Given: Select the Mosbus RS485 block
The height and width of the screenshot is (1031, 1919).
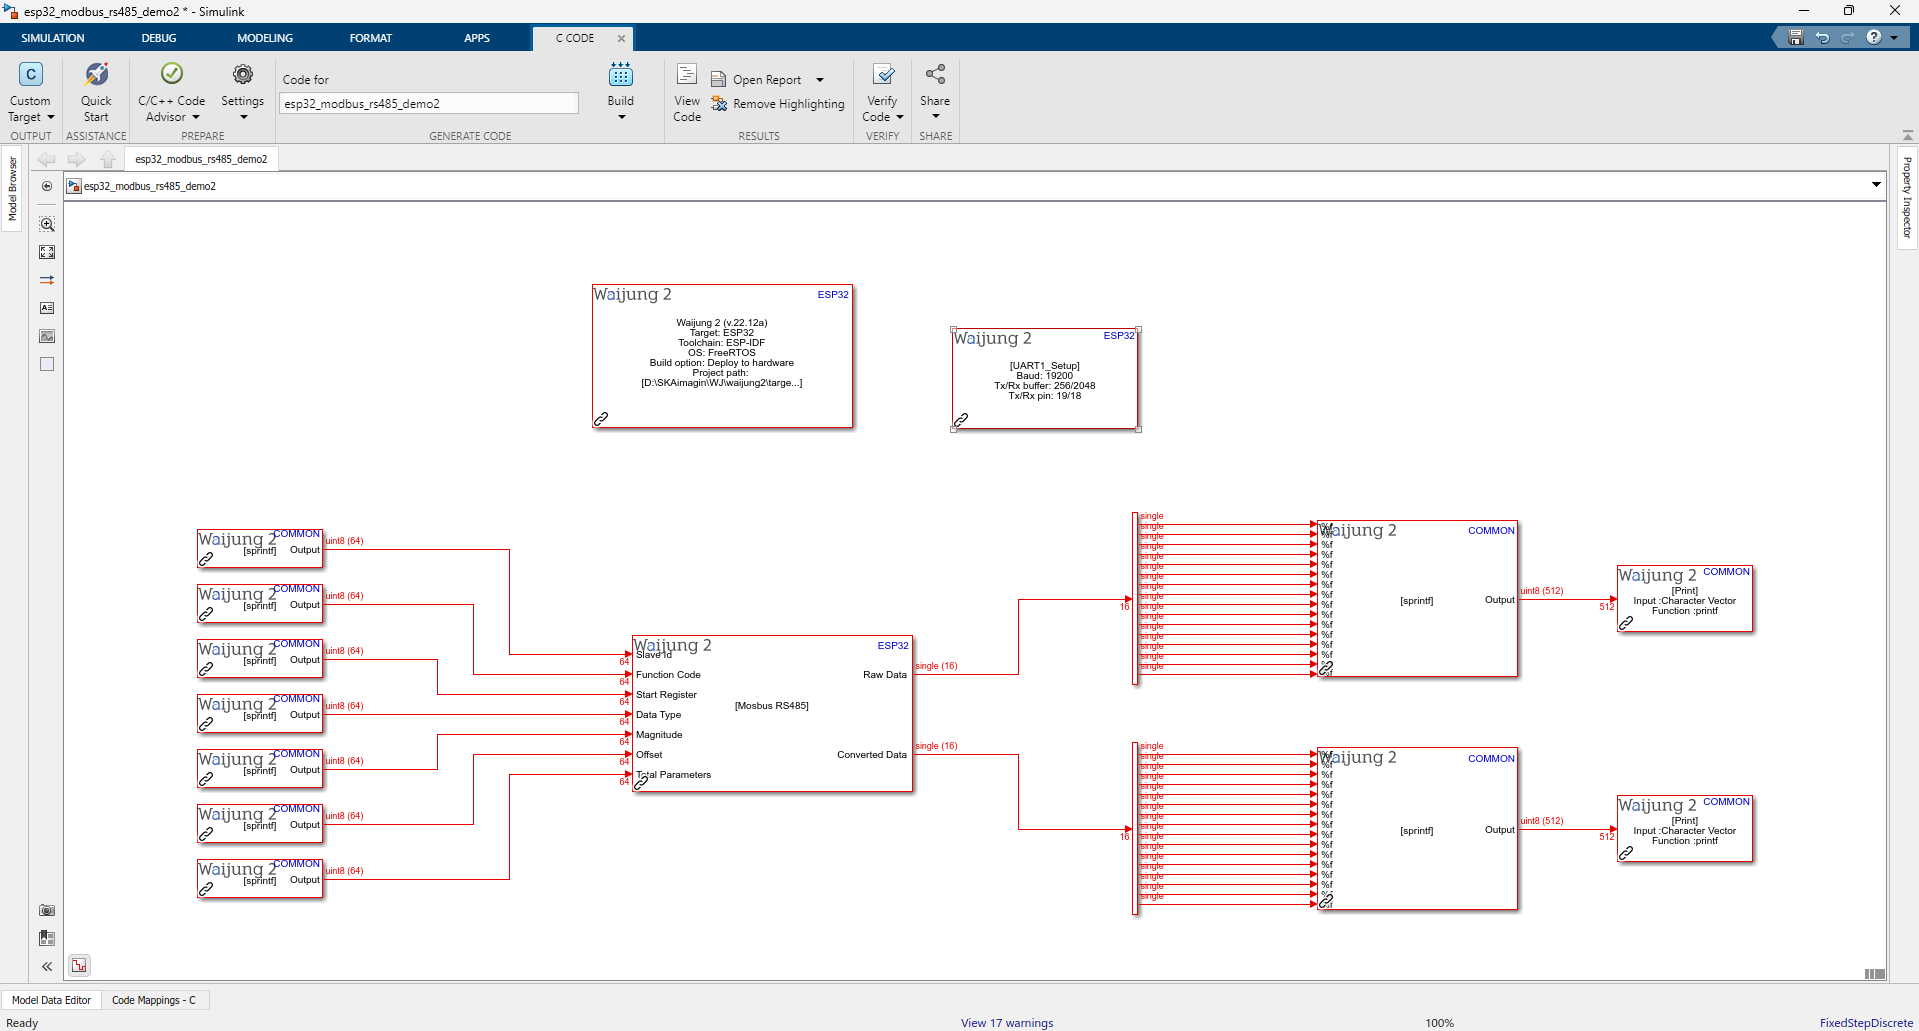Looking at the screenshot, I should point(772,714).
